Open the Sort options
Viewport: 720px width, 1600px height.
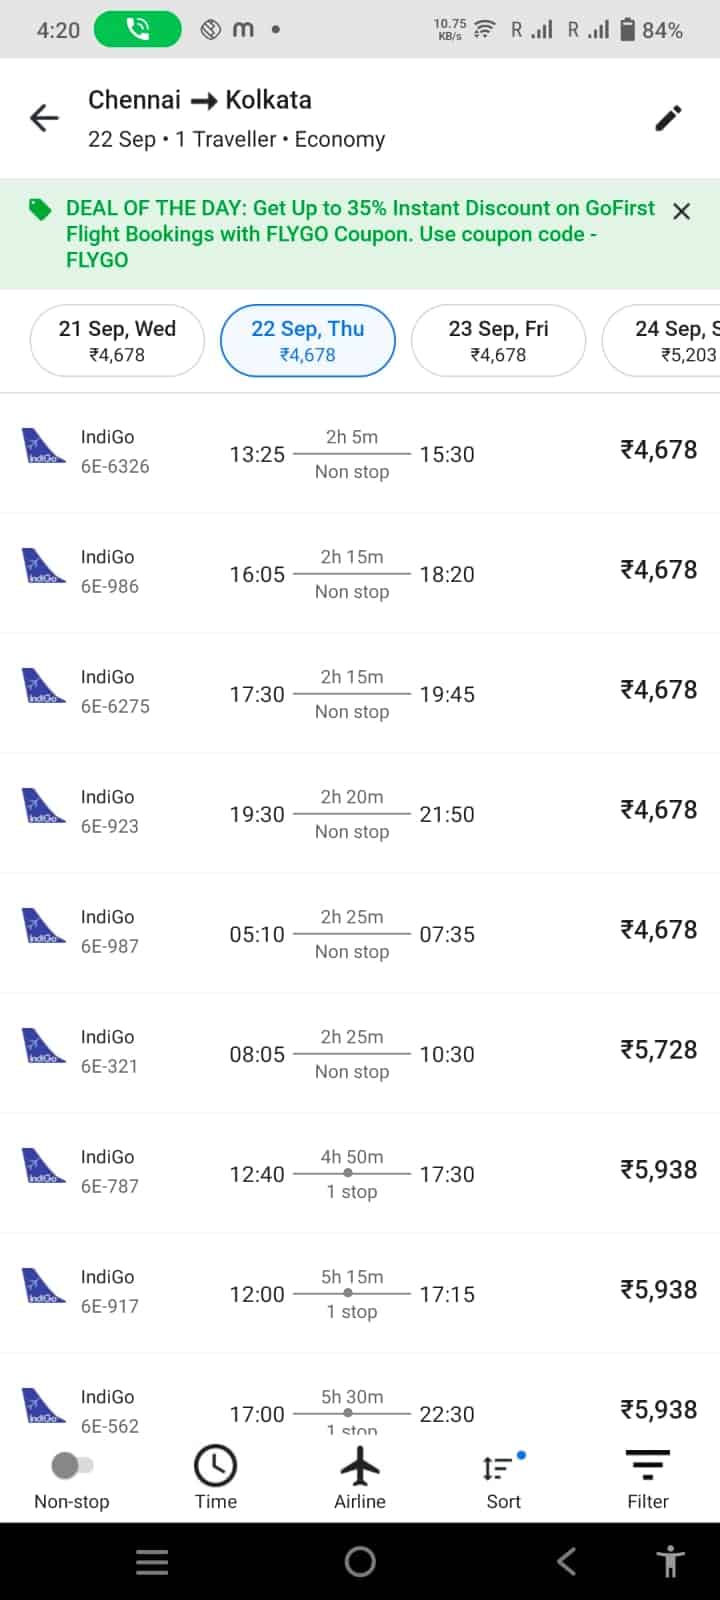pyautogui.click(x=503, y=1470)
